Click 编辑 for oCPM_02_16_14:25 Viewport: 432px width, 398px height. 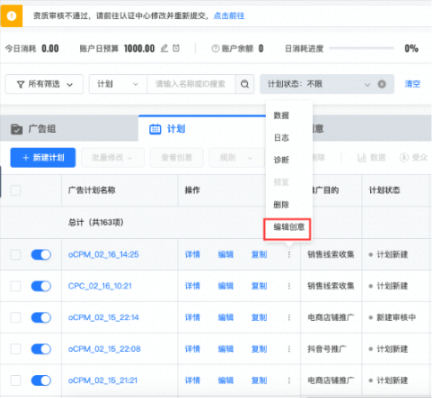(226, 255)
